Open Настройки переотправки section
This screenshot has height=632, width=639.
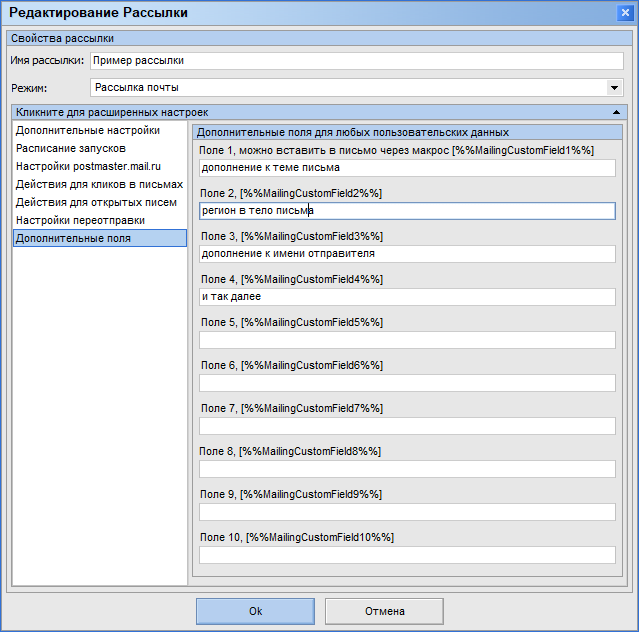coord(80,220)
